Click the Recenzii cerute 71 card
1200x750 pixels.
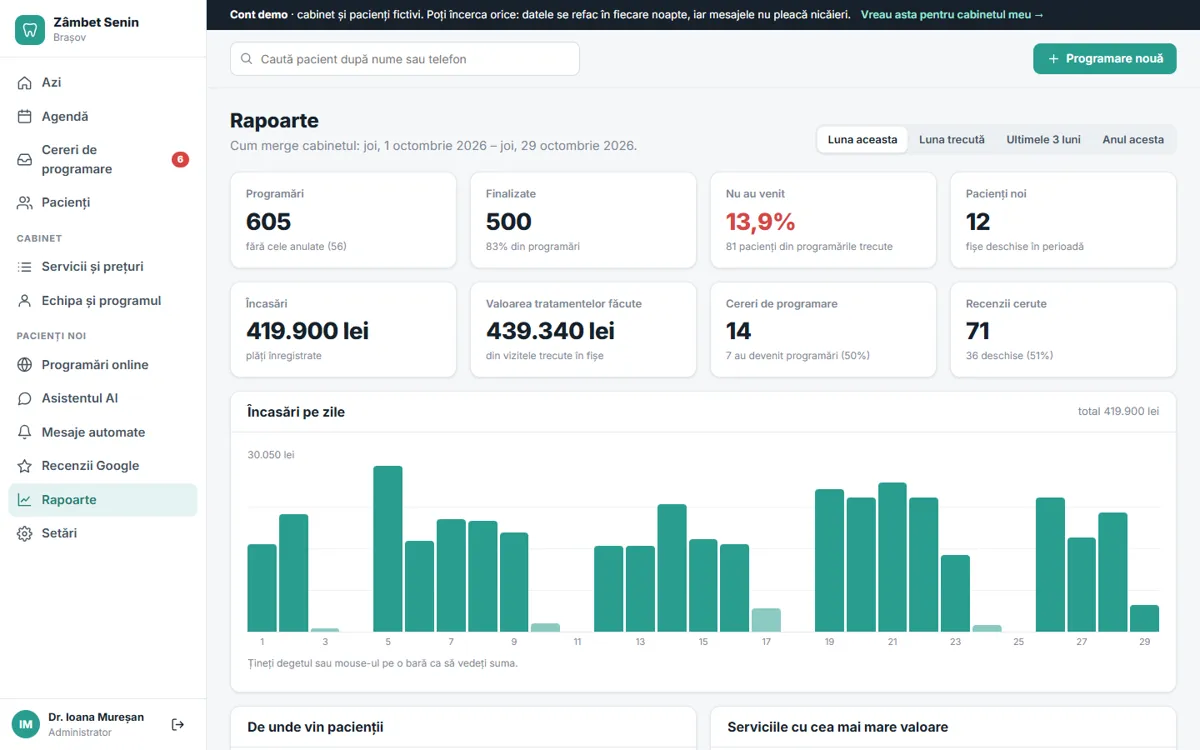point(1063,330)
